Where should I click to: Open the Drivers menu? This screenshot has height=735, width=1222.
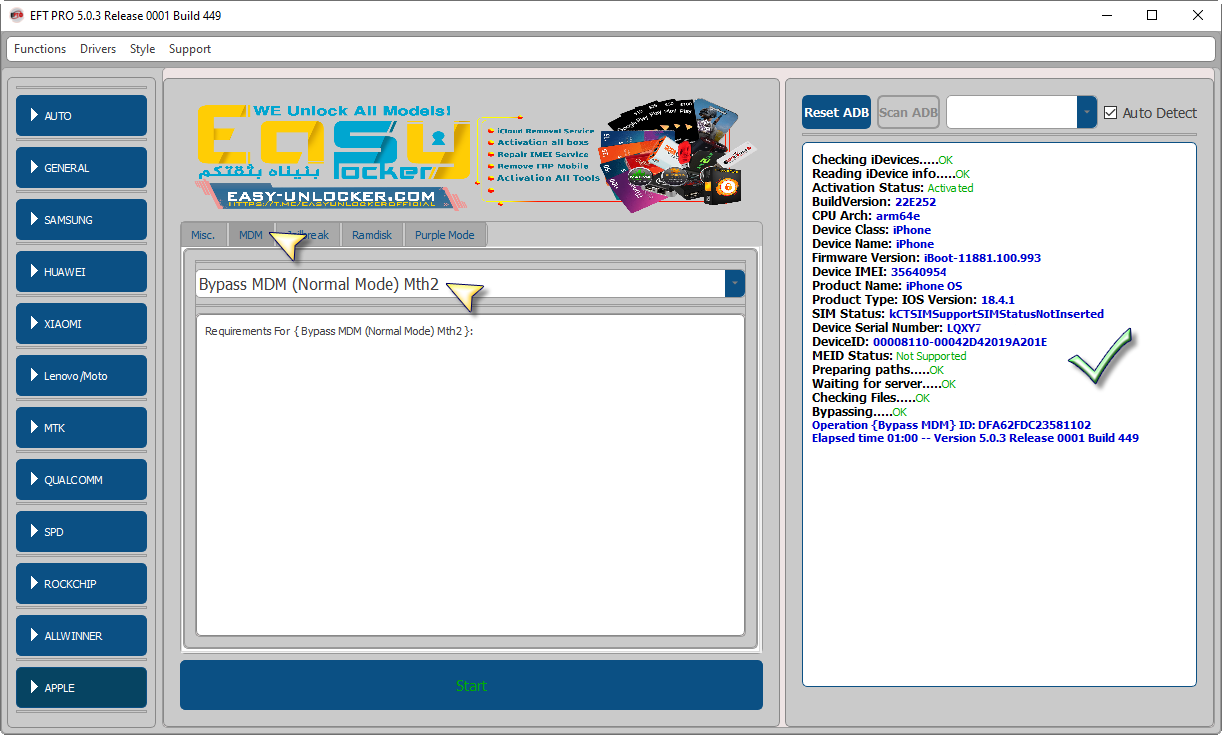[x=98, y=49]
